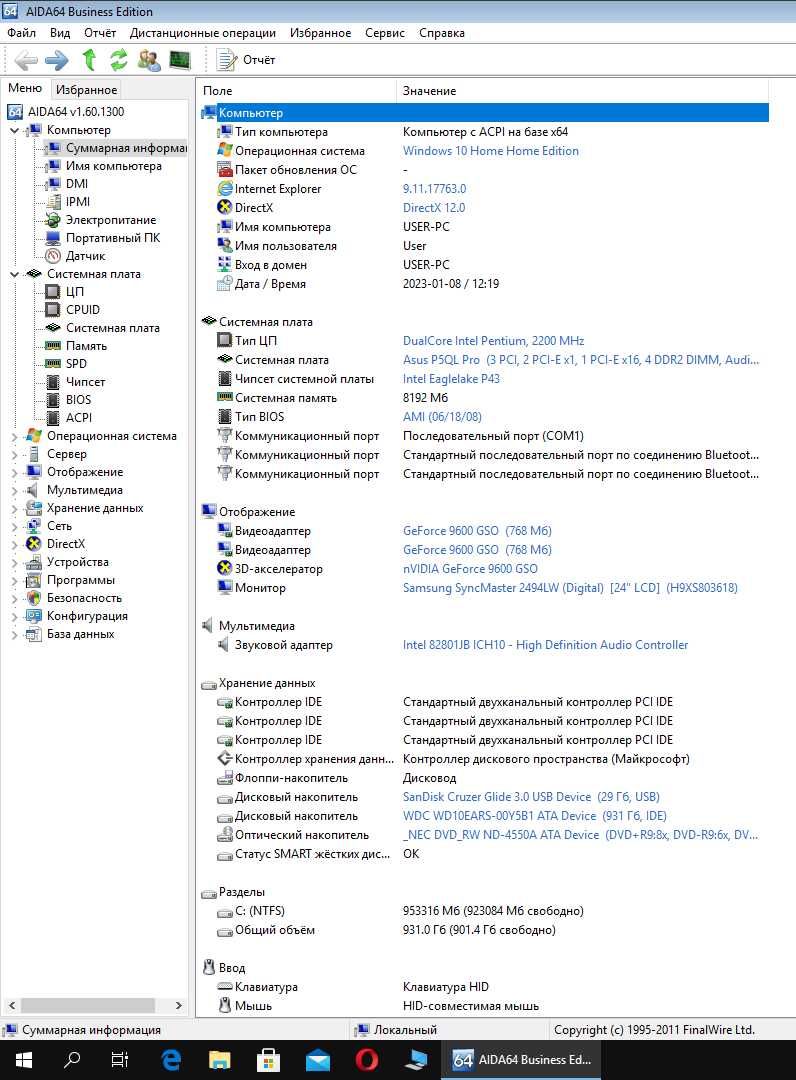Image resolution: width=796 pixels, height=1080 pixels.
Task: Click the Портативный ПК laptop icon
Action: (53, 238)
